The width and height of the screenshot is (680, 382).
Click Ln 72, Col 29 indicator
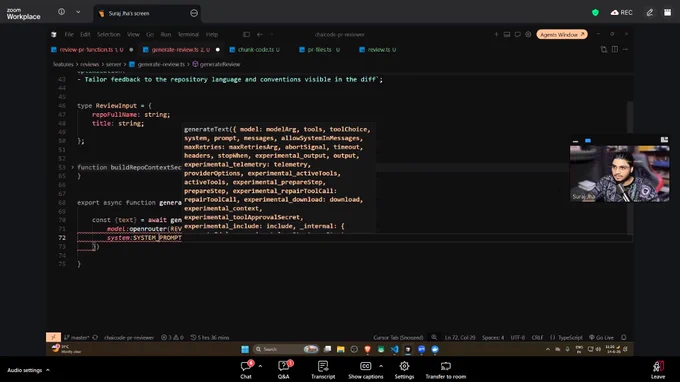click(x=460, y=337)
